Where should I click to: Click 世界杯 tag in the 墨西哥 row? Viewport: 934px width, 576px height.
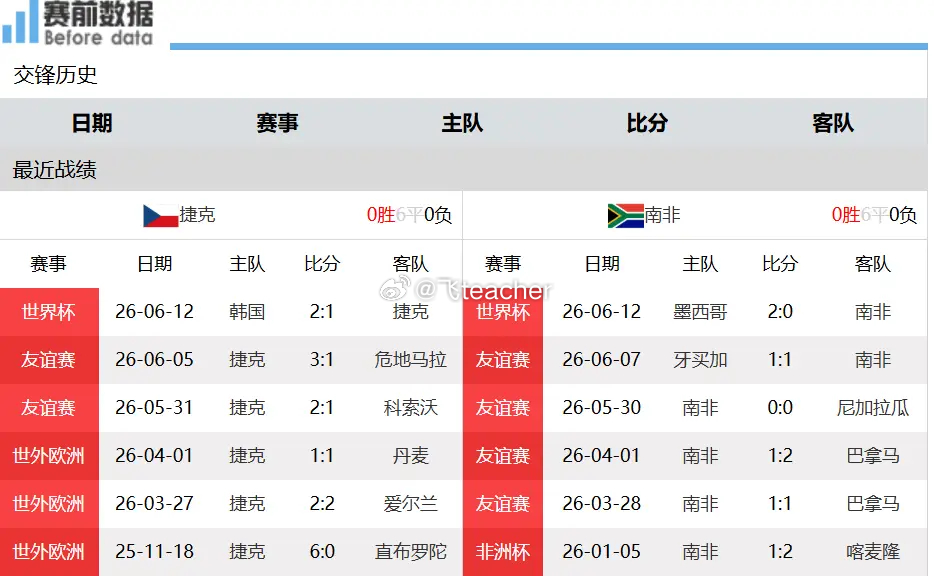(x=503, y=312)
